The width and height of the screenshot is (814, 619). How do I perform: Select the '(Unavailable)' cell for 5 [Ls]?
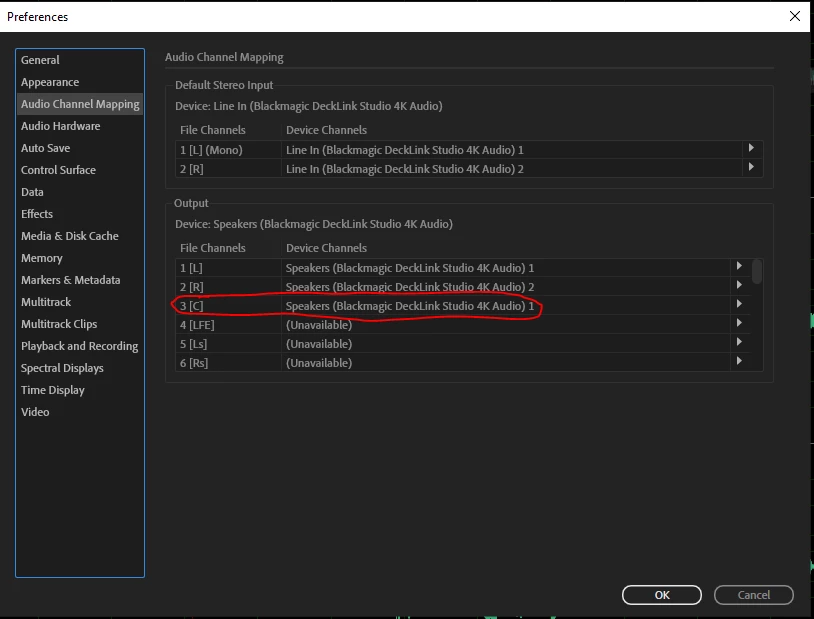point(506,344)
